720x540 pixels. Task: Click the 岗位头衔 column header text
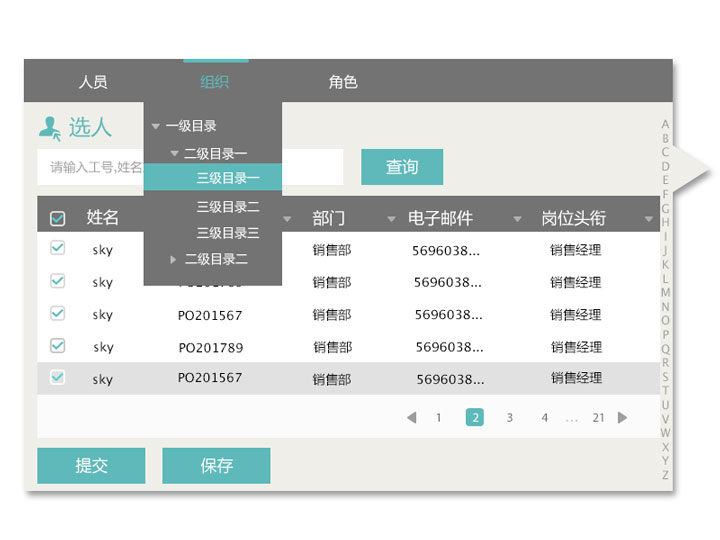tap(574, 218)
